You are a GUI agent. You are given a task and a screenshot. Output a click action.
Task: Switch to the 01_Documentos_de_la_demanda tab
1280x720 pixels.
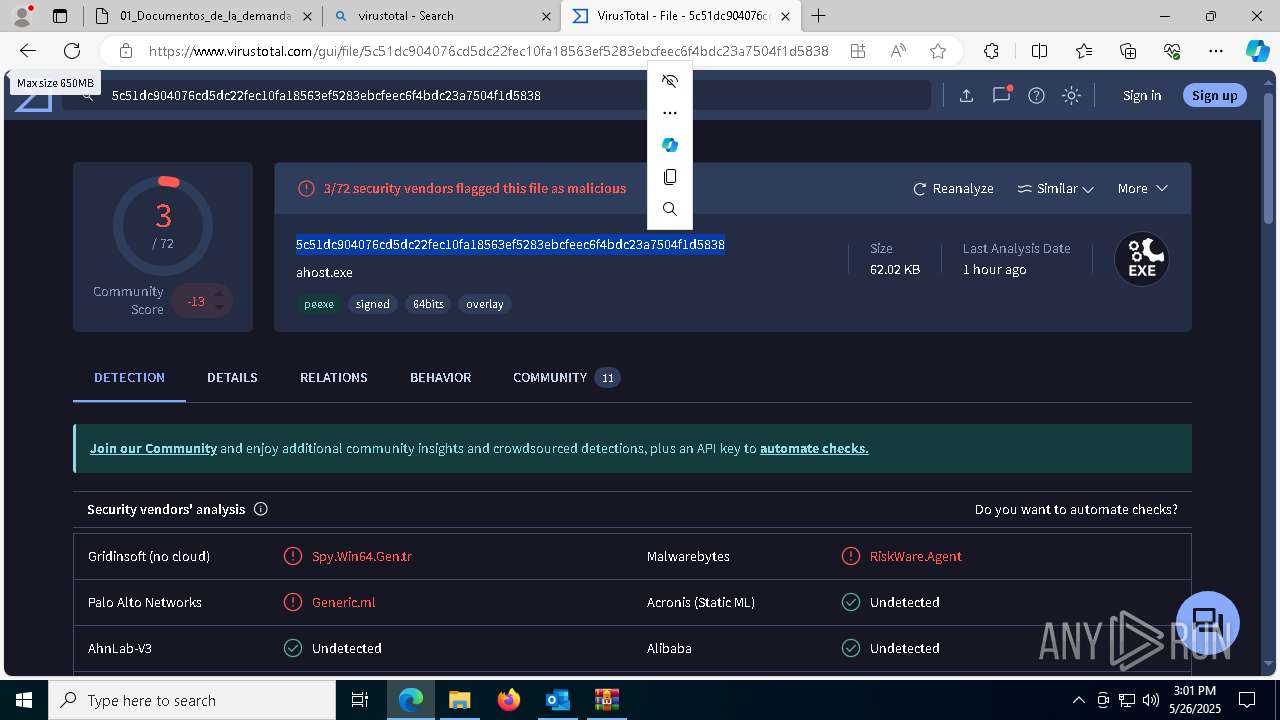[x=204, y=15]
